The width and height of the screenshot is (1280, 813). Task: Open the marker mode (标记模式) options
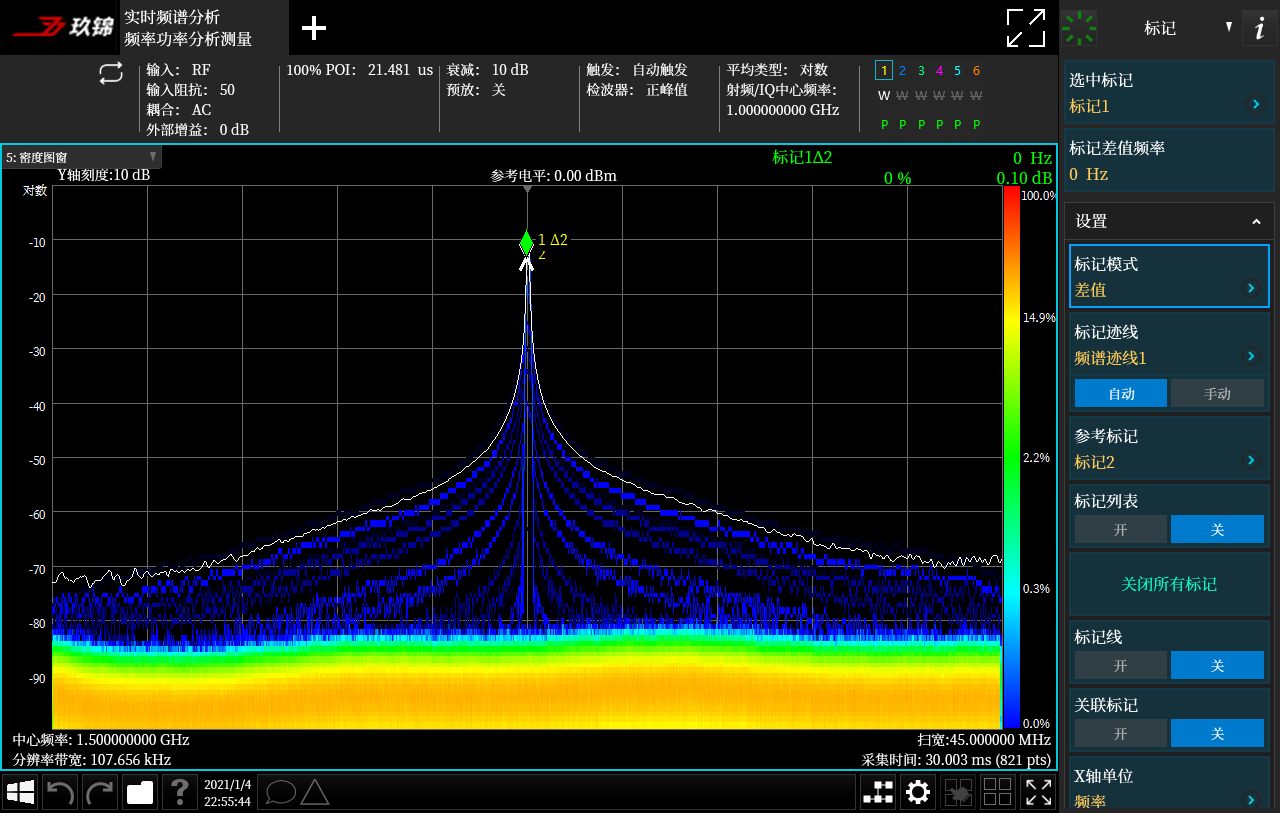[x=1169, y=276]
